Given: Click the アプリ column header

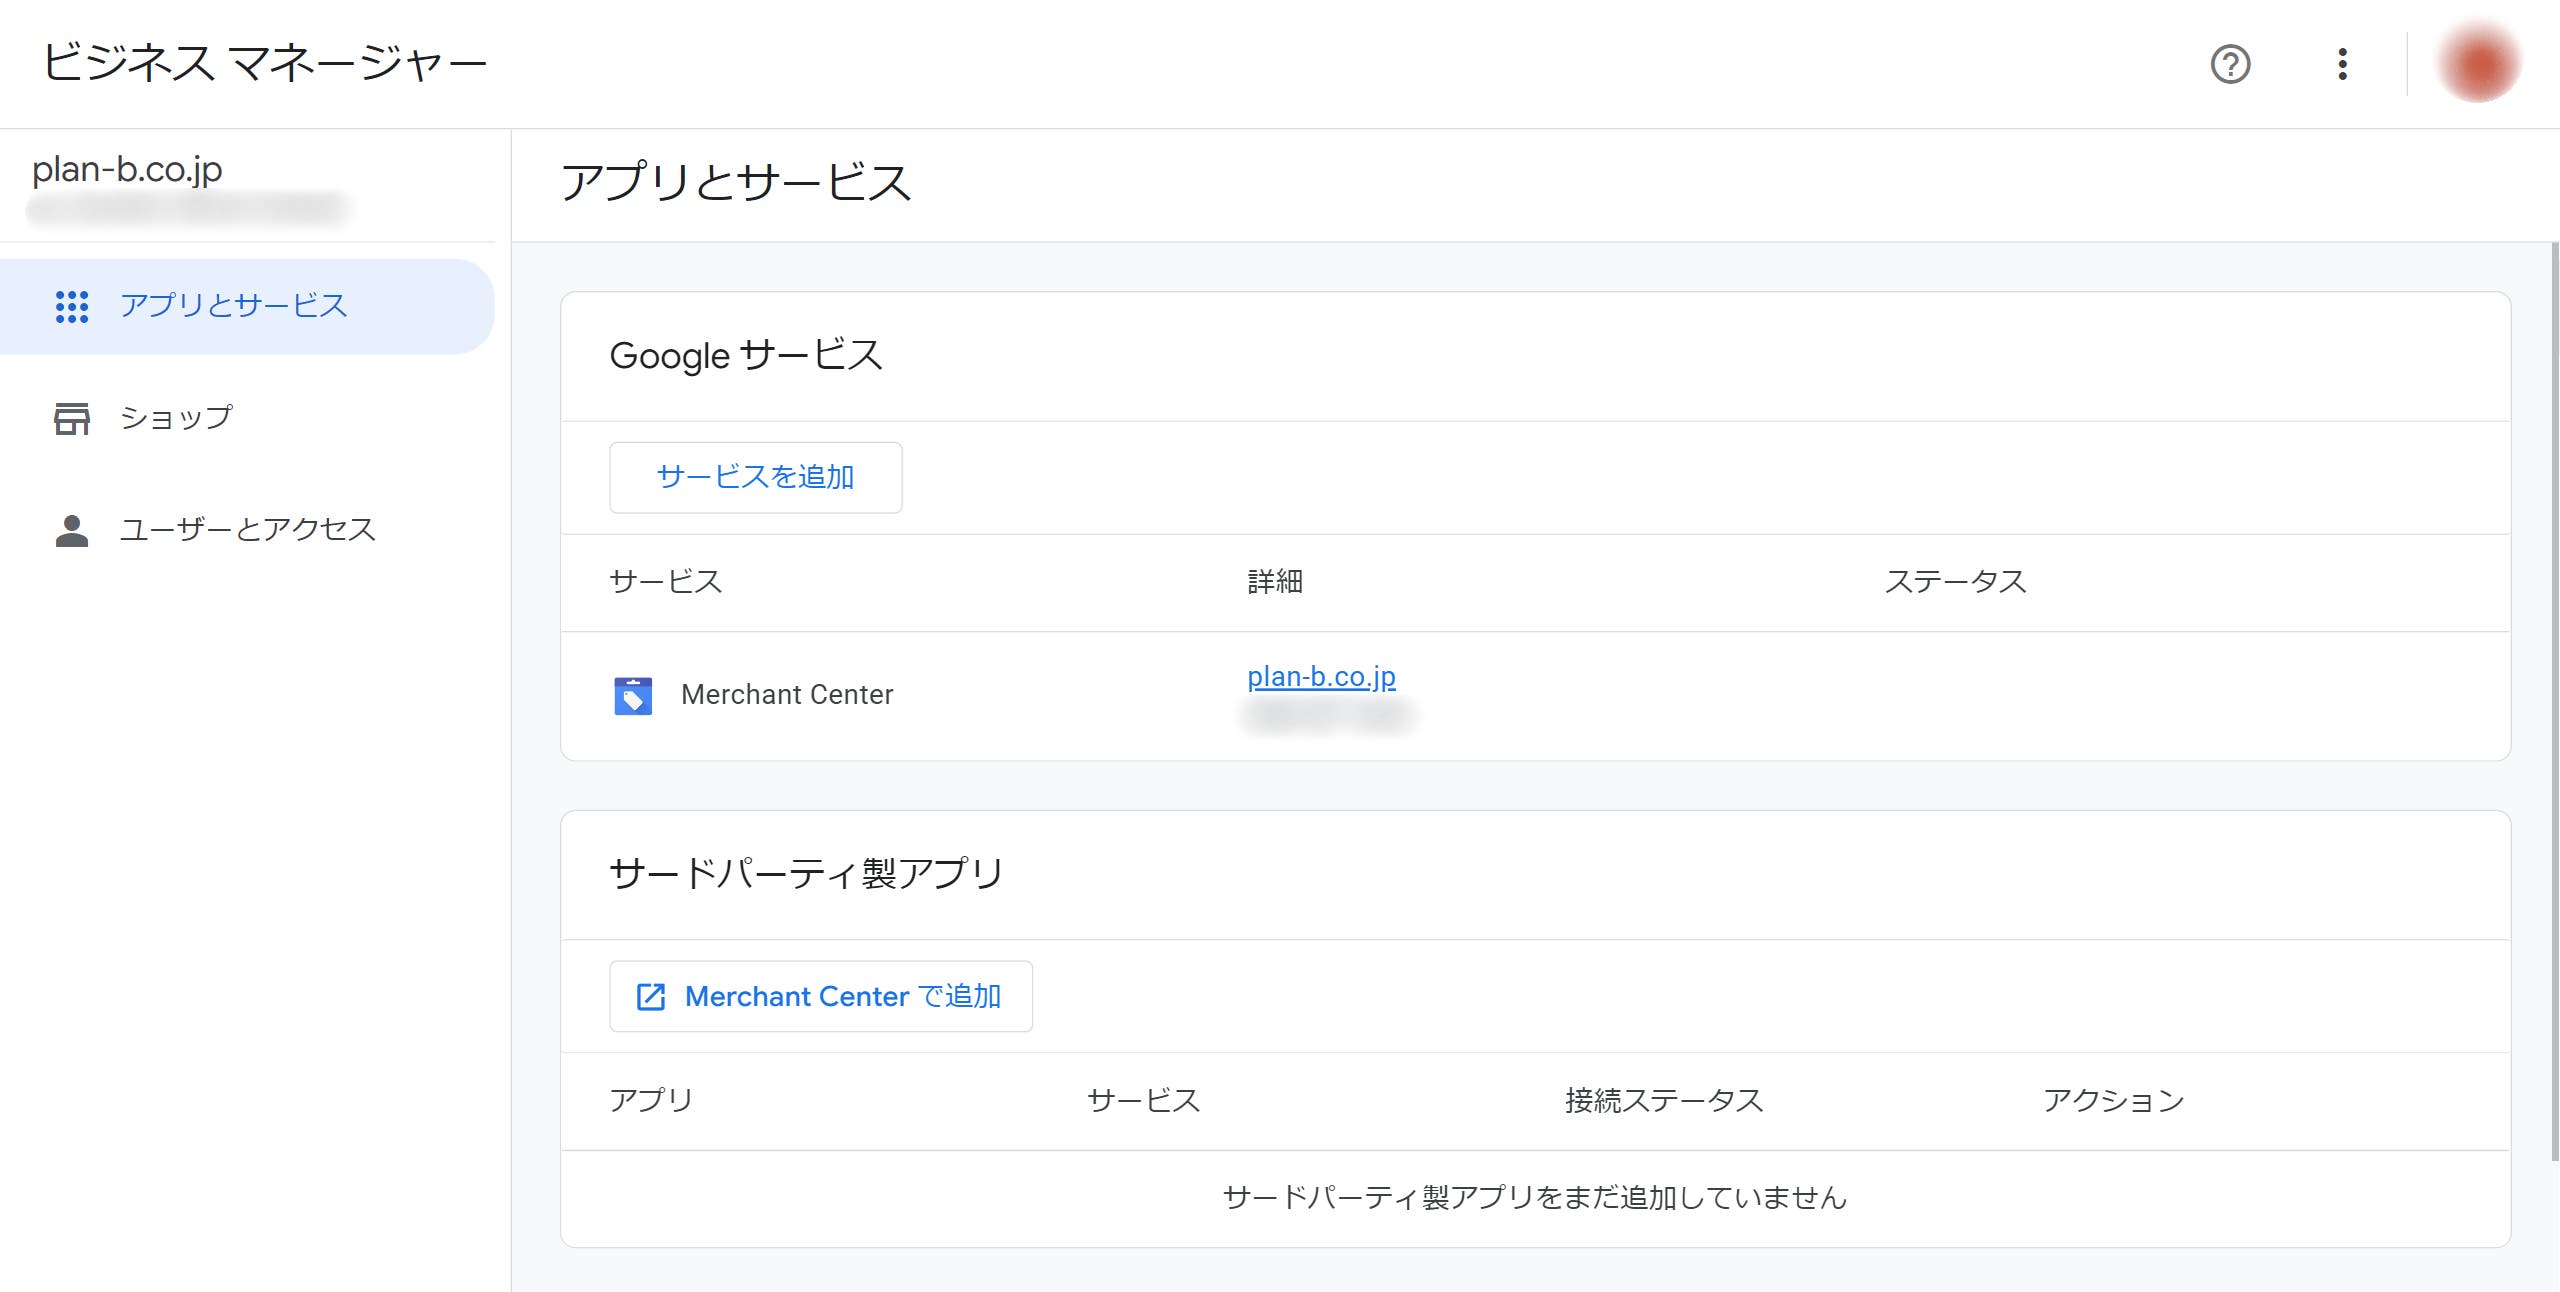Looking at the screenshot, I should (x=651, y=1101).
